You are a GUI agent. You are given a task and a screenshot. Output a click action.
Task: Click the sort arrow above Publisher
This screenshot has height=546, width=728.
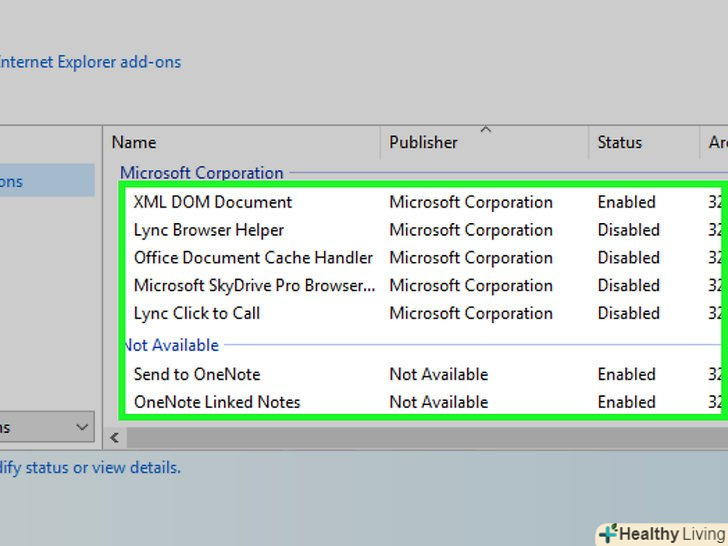tap(485, 130)
